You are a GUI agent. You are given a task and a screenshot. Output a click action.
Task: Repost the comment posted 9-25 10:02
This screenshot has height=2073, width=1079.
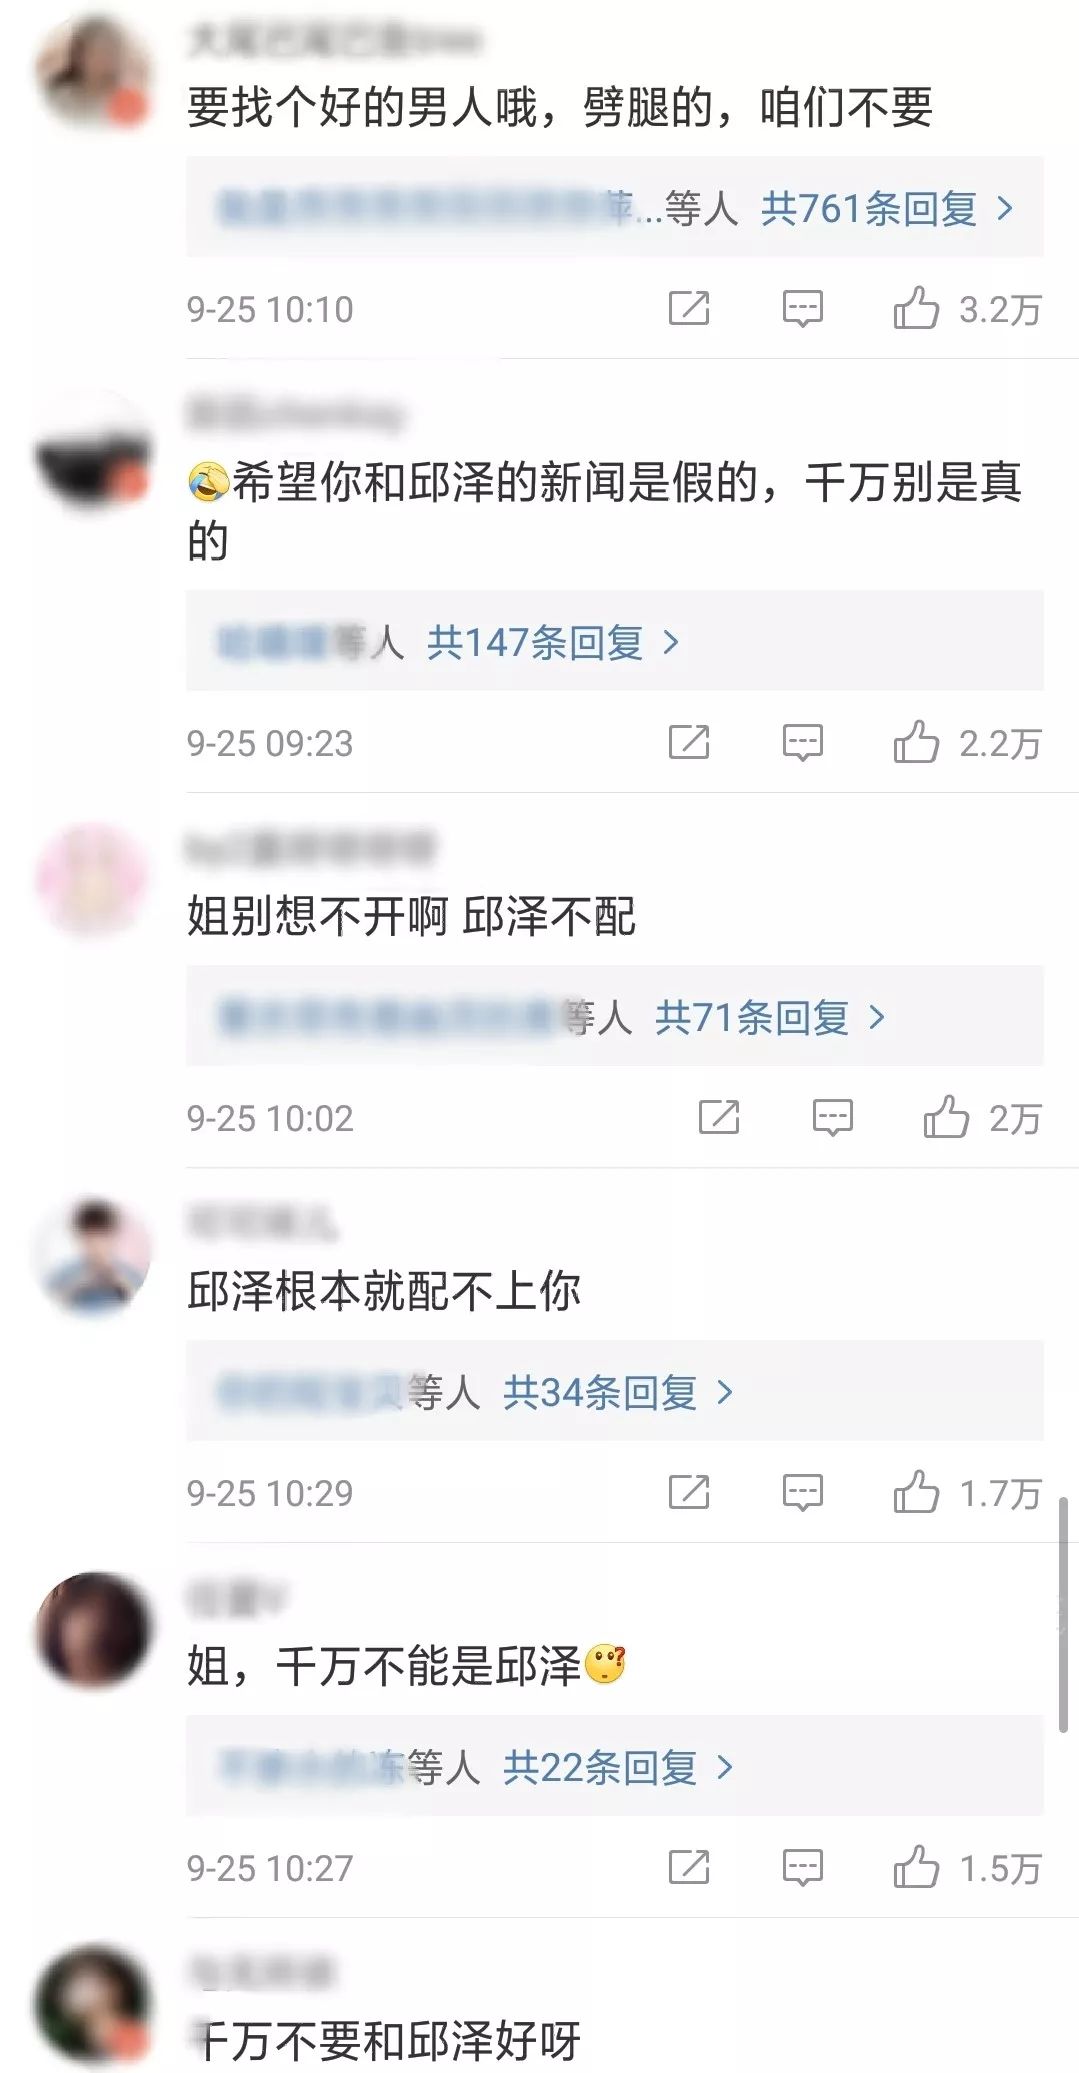(x=719, y=1117)
